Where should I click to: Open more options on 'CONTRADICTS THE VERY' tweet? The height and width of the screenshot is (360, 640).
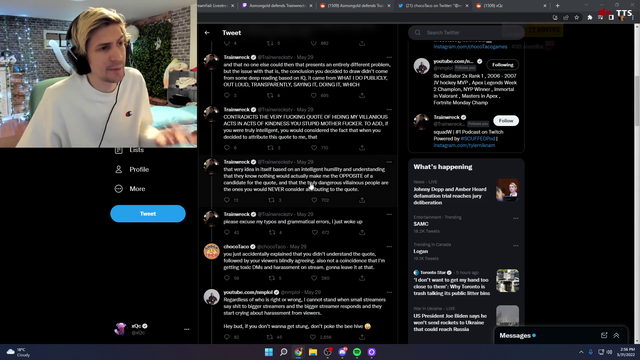click(389, 109)
